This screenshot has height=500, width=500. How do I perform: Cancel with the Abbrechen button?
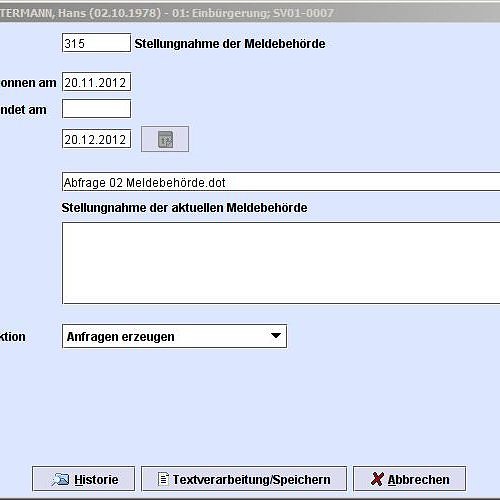[410, 479]
